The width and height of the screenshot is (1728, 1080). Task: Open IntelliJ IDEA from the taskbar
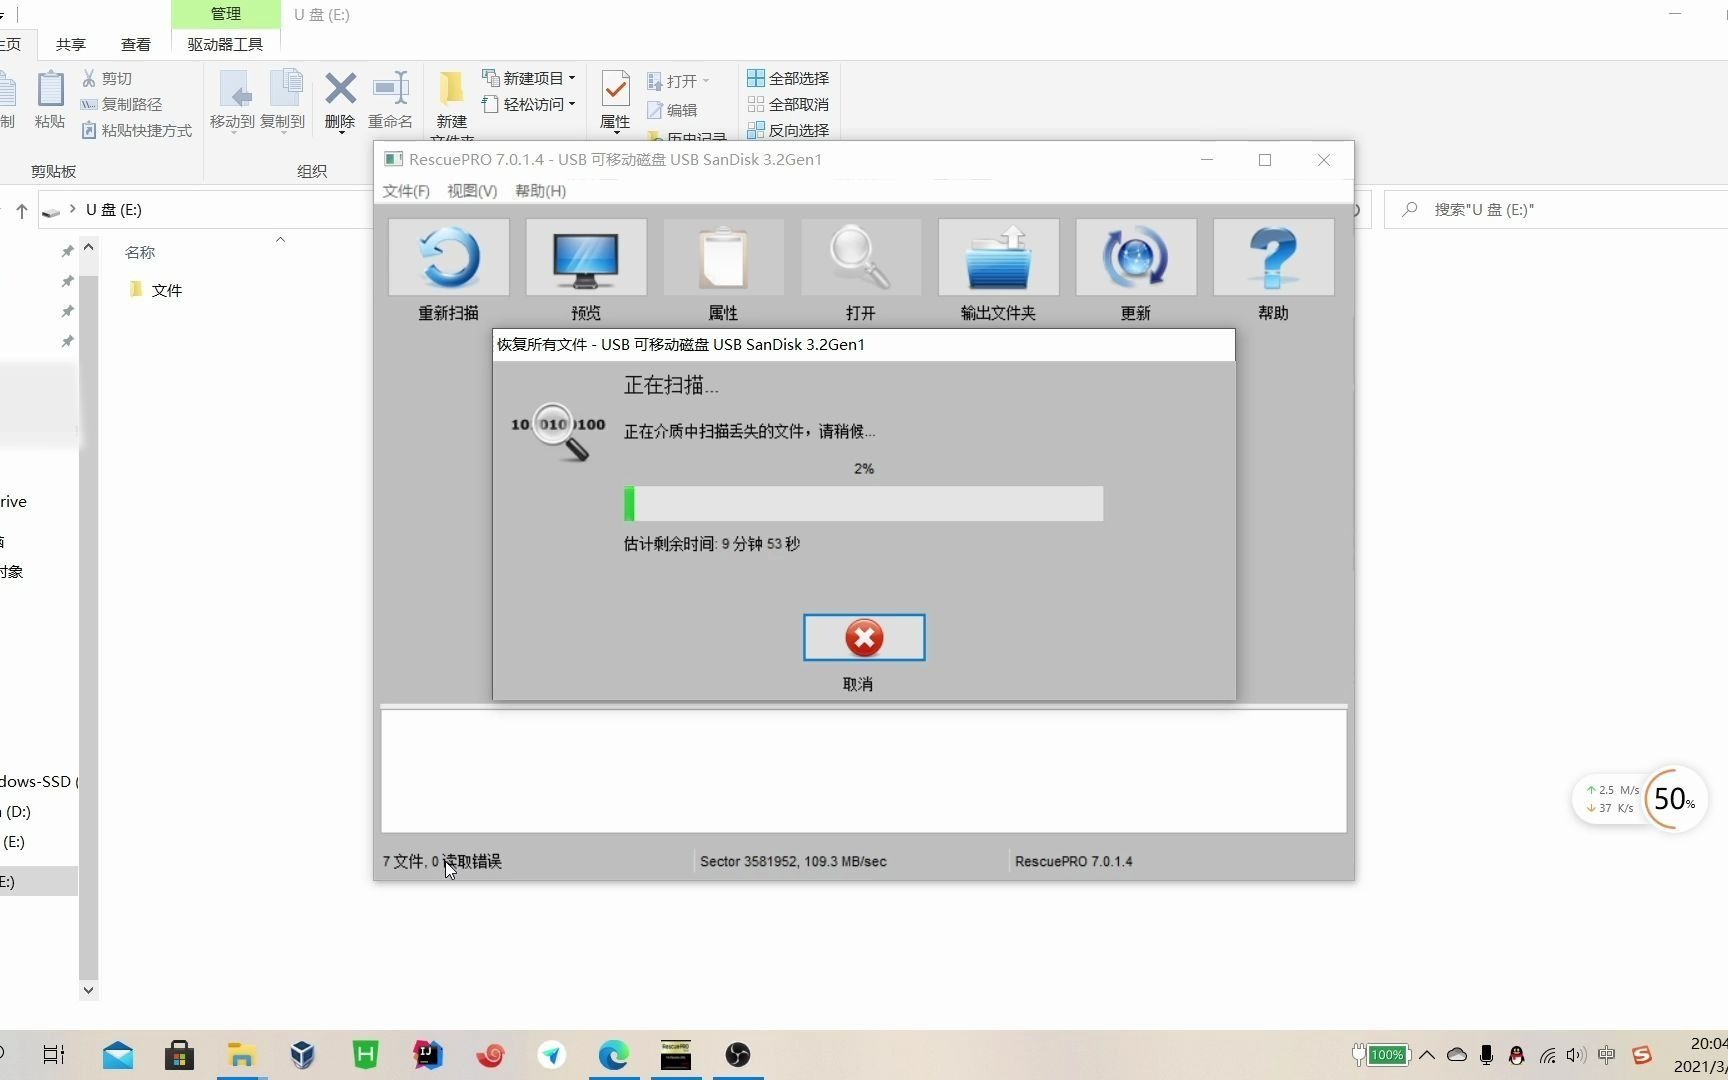[x=428, y=1055]
